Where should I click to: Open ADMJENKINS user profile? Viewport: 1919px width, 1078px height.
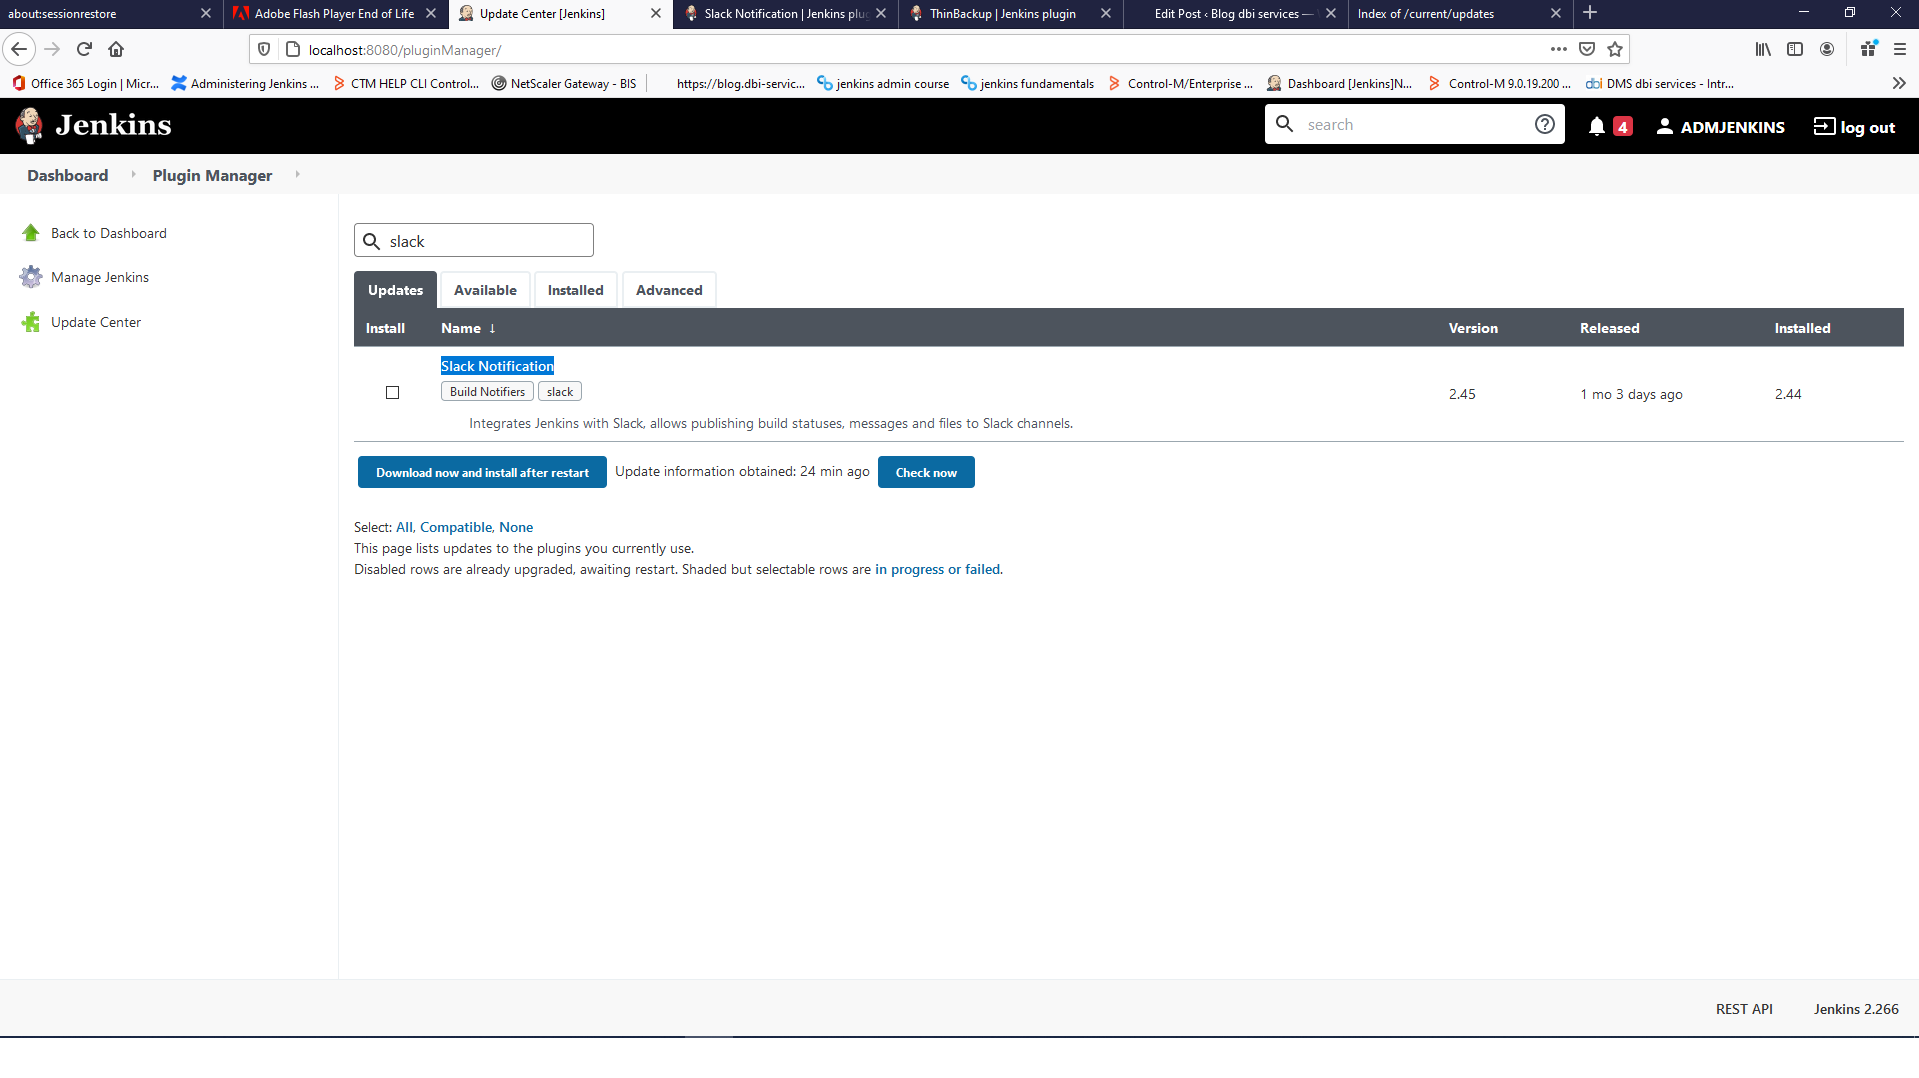pos(1720,127)
